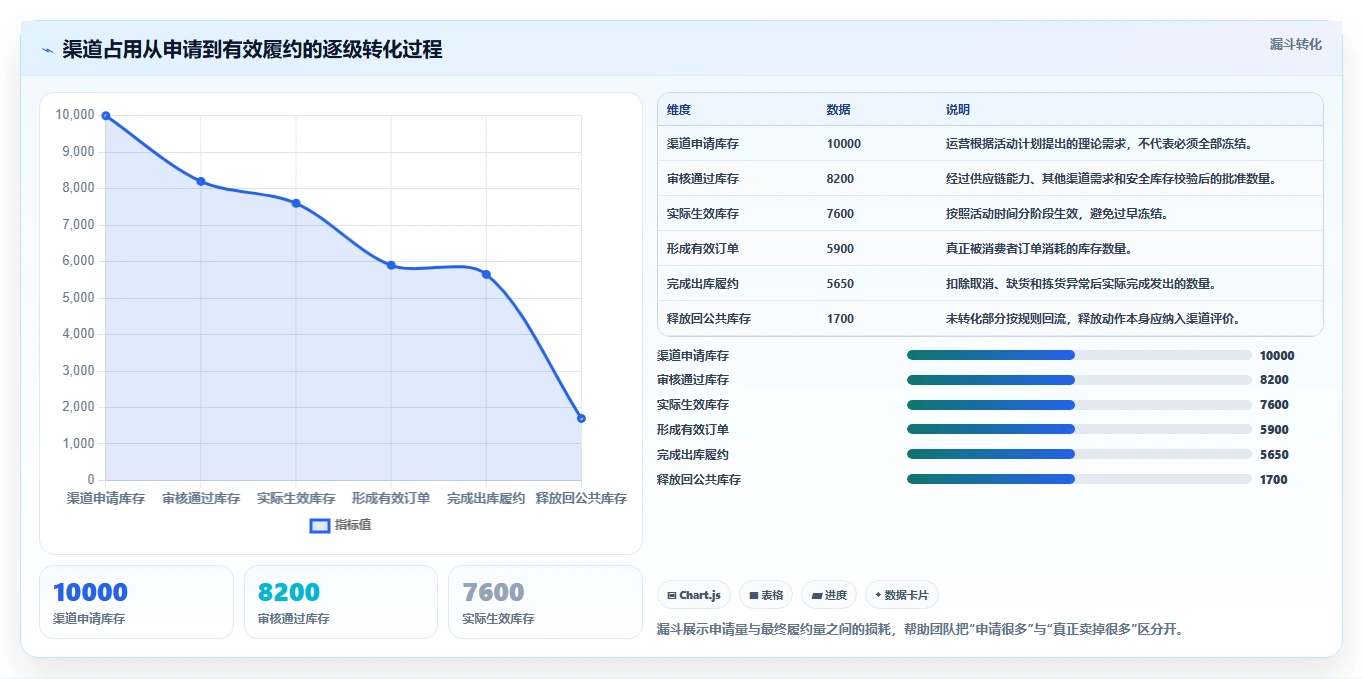Viewport: 1363px width, 679px height.
Task: Click the panel title 渠道占用从申请到有效履约的逐级转化过程
Action: pyautogui.click(x=252, y=50)
